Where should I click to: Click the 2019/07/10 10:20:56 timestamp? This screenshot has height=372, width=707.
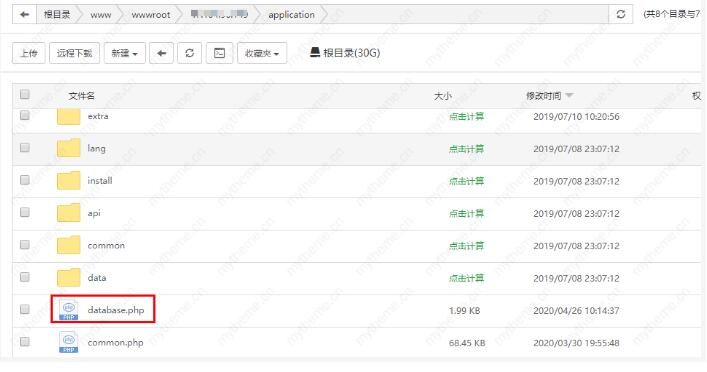click(576, 117)
